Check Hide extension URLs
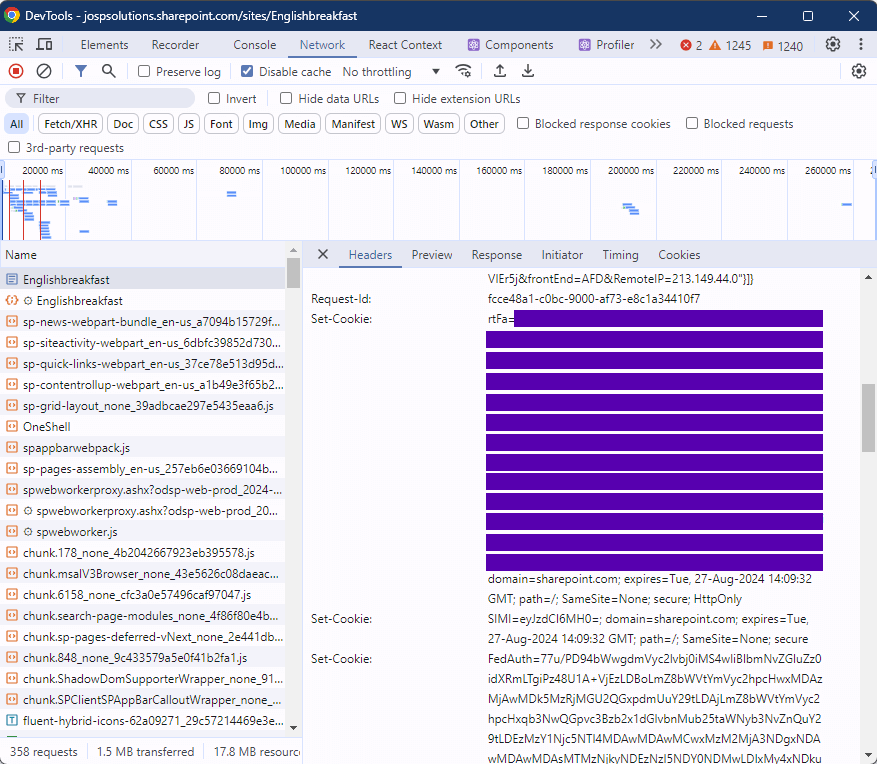Screen dimensions: 877x764 400,98
